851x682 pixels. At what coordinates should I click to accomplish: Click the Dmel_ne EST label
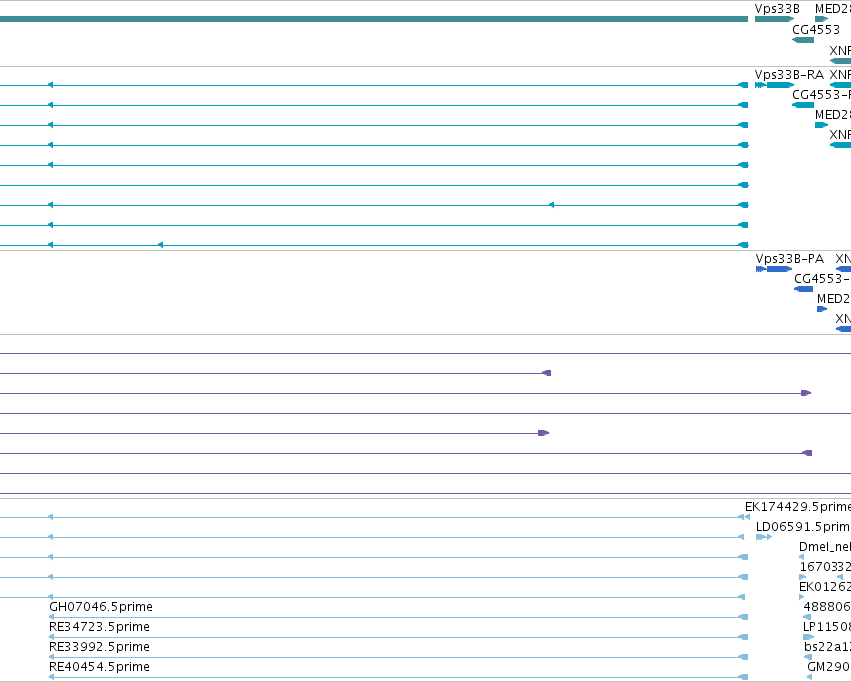click(825, 547)
